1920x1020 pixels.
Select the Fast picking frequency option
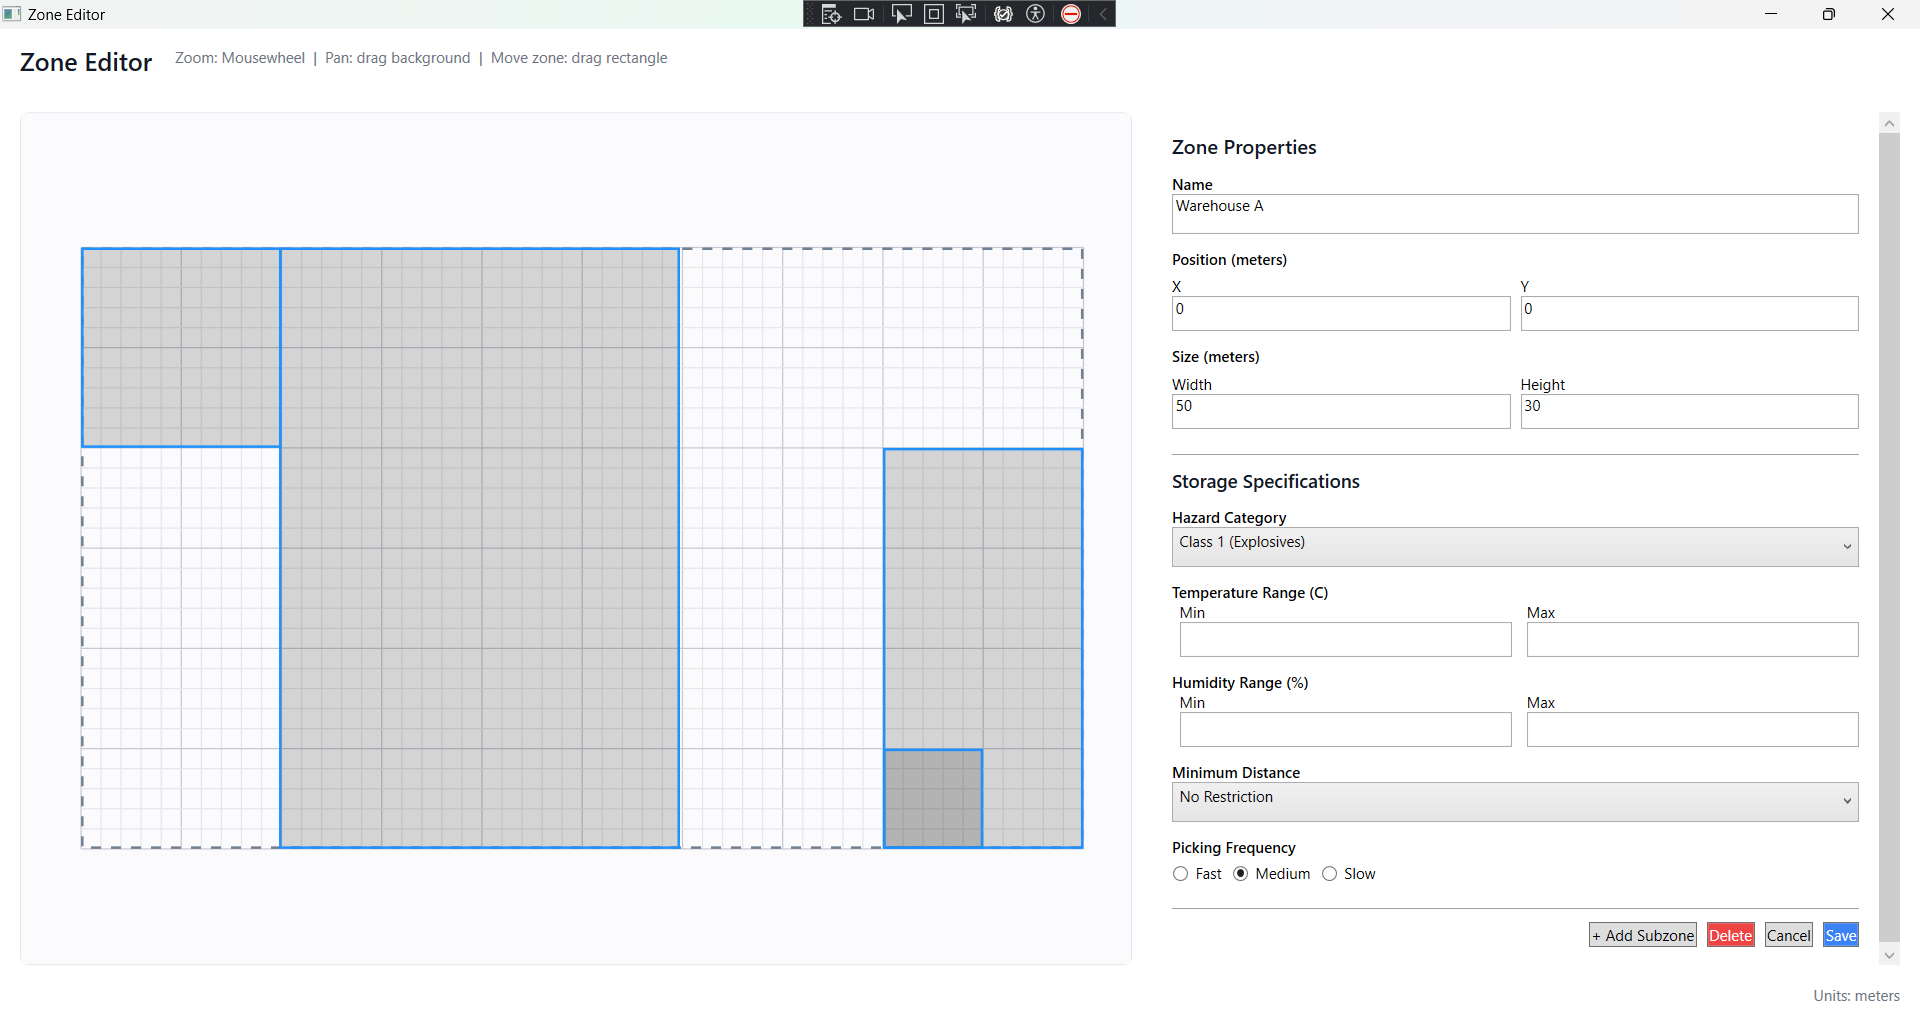coord(1179,873)
